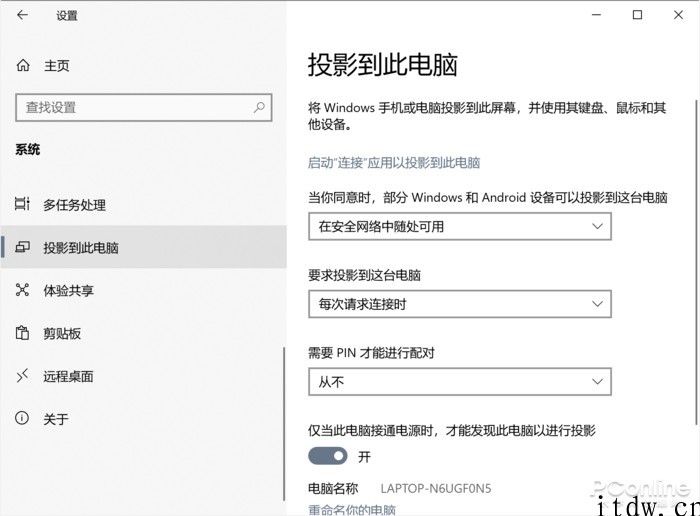Open the 主页 home page
The width and height of the screenshot is (700, 516).
56,66
